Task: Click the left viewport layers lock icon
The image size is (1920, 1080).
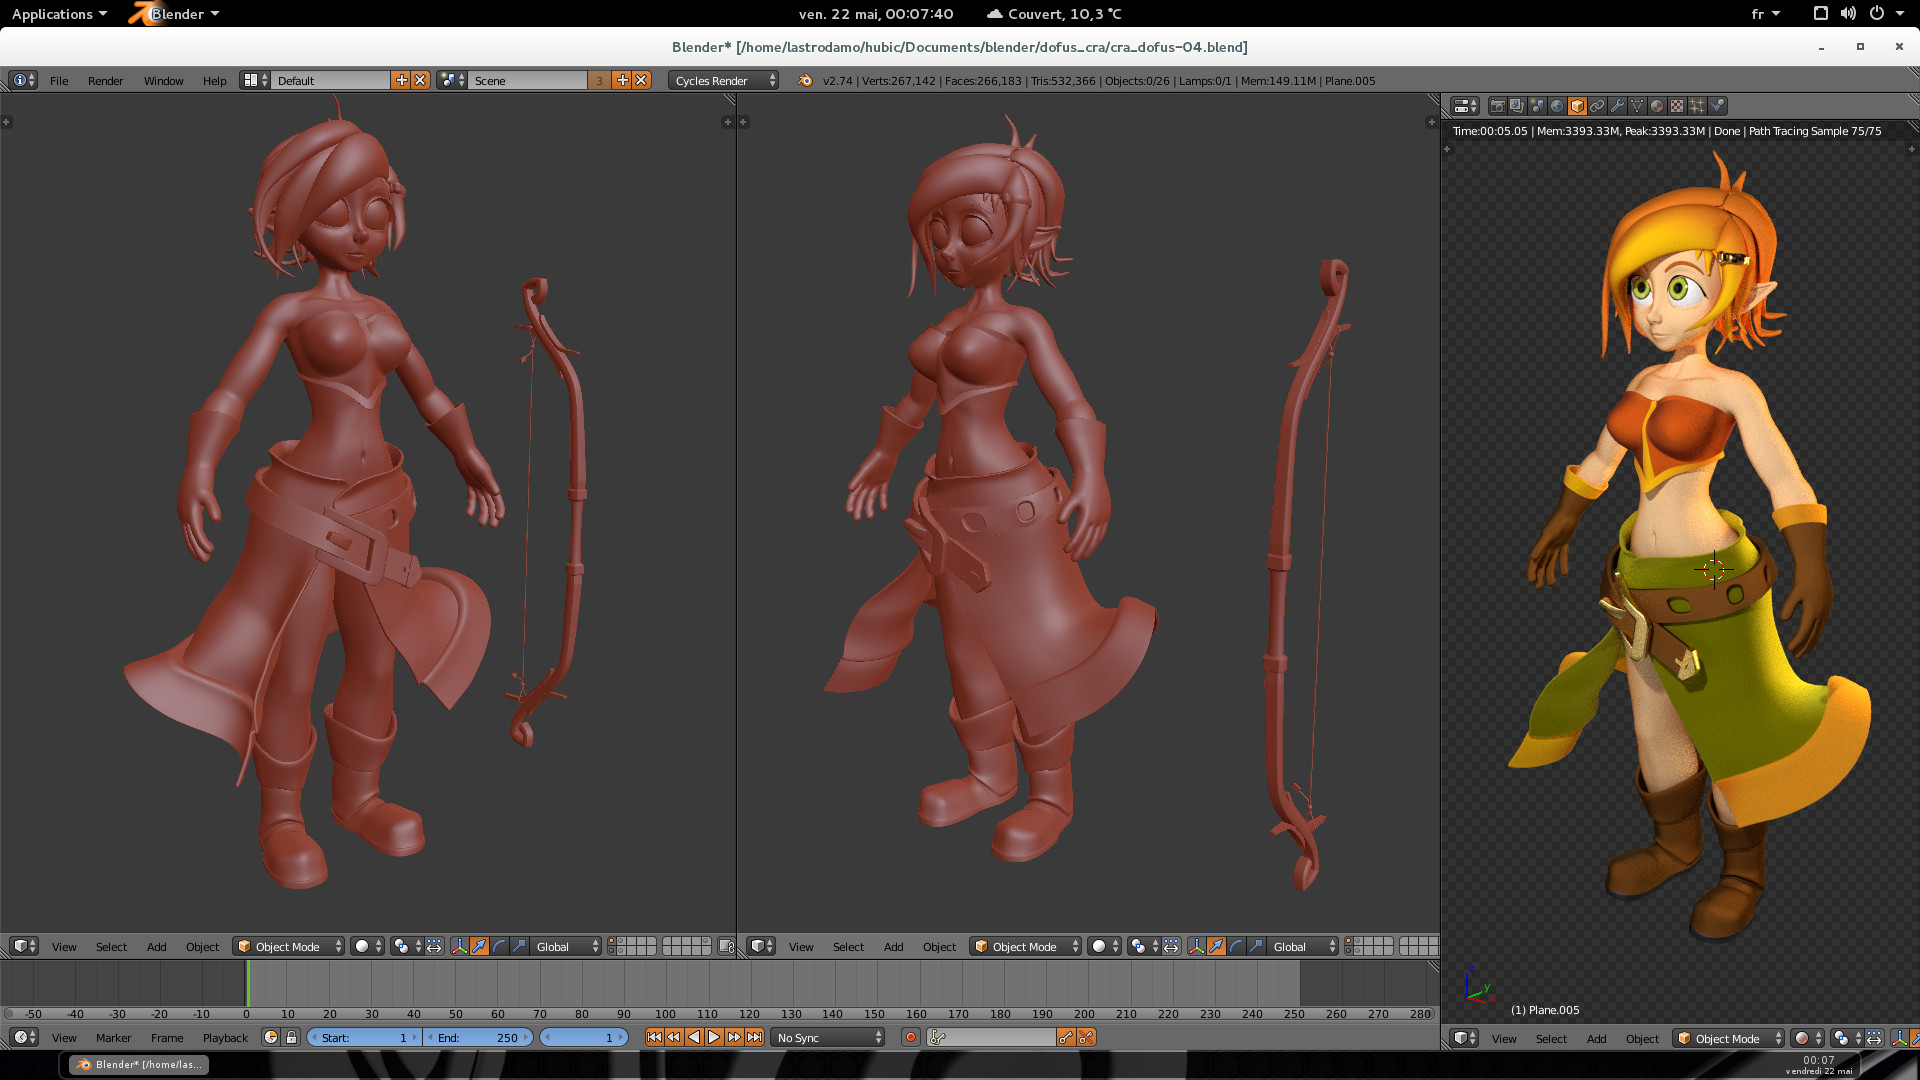Action: coord(726,946)
